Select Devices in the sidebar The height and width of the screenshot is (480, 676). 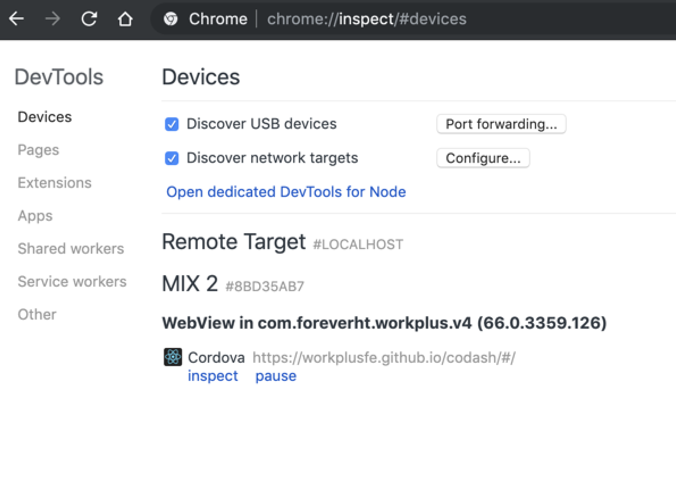coord(45,117)
